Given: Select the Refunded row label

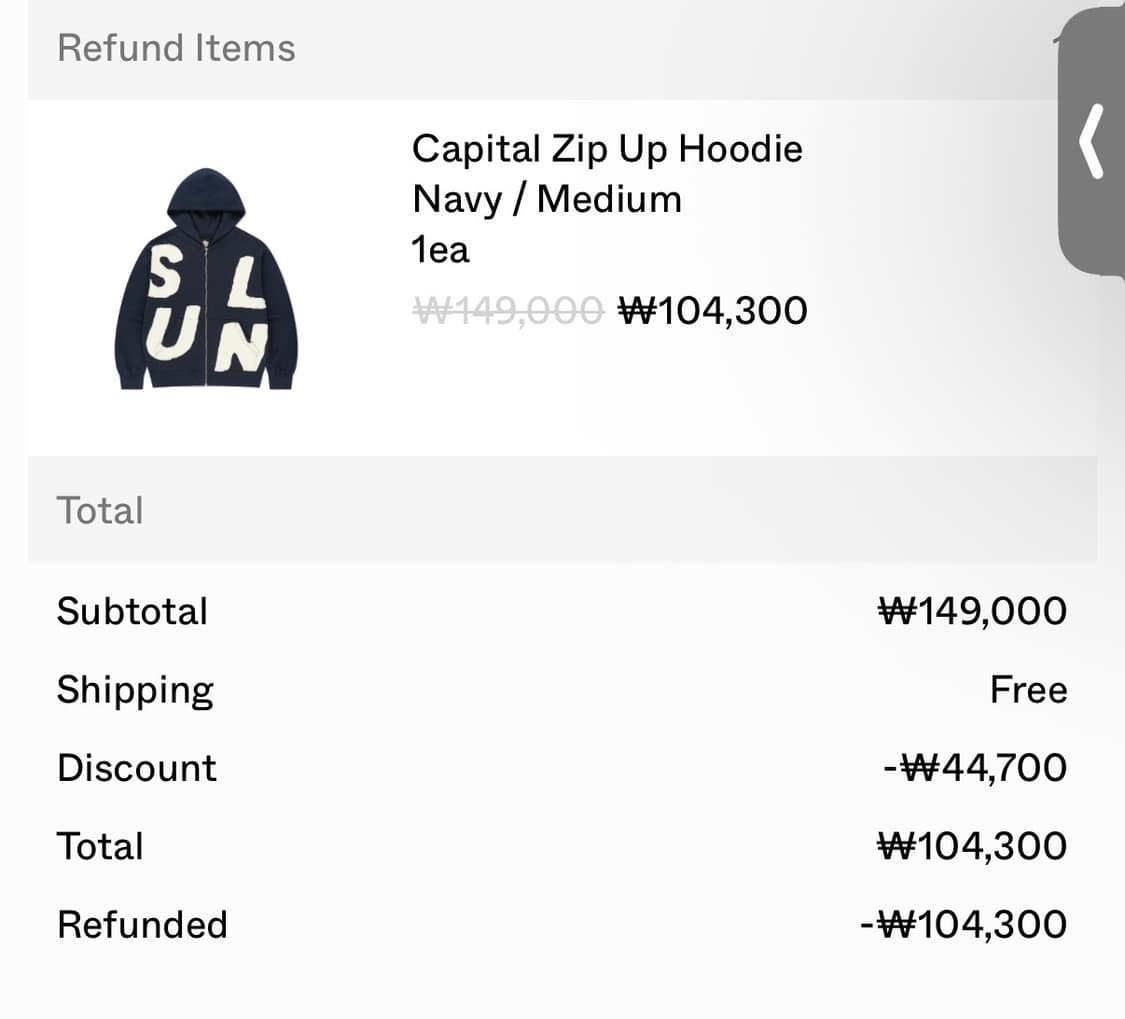Looking at the screenshot, I should [x=142, y=924].
